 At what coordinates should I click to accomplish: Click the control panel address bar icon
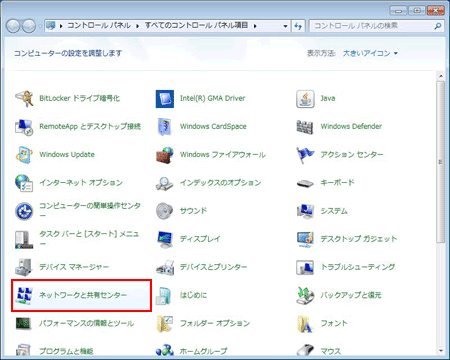pyautogui.click(x=51, y=26)
